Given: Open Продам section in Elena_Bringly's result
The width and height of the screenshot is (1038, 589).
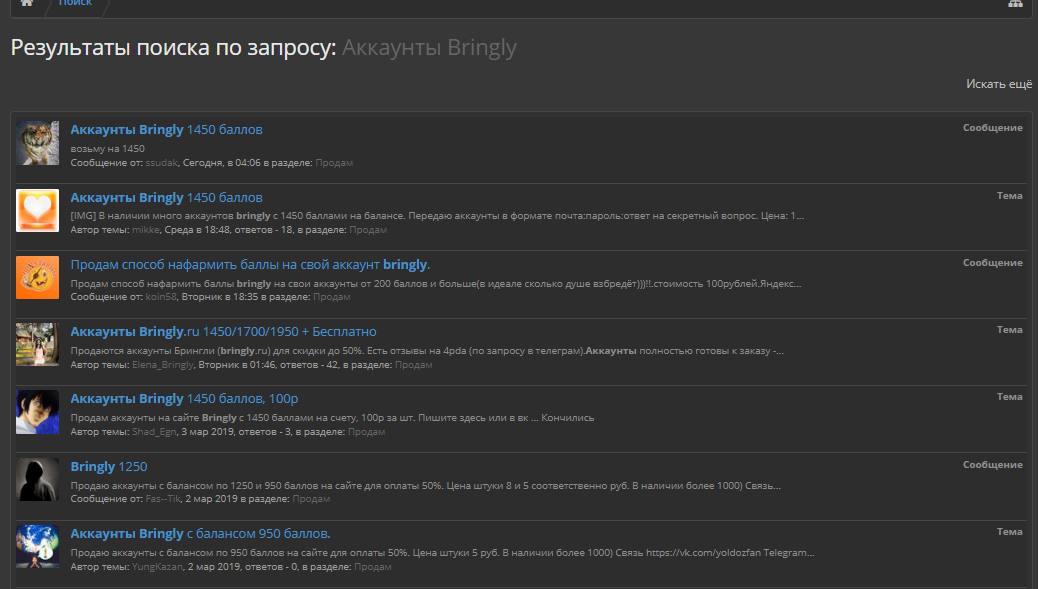Looking at the screenshot, I should click(414, 365).
